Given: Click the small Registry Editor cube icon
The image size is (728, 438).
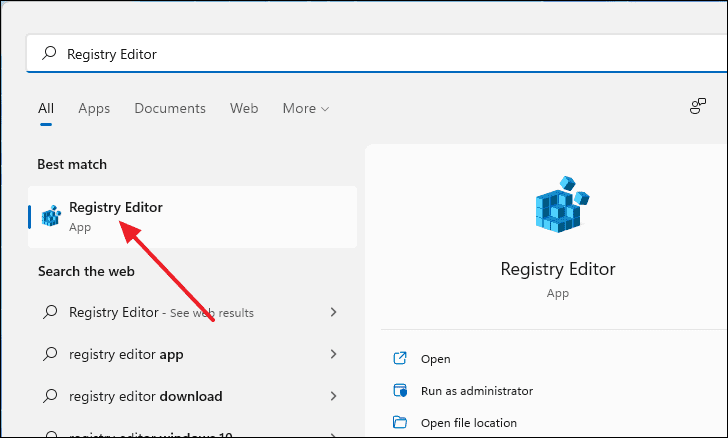Looking at the screenshot, I should [x=51, y=216].
